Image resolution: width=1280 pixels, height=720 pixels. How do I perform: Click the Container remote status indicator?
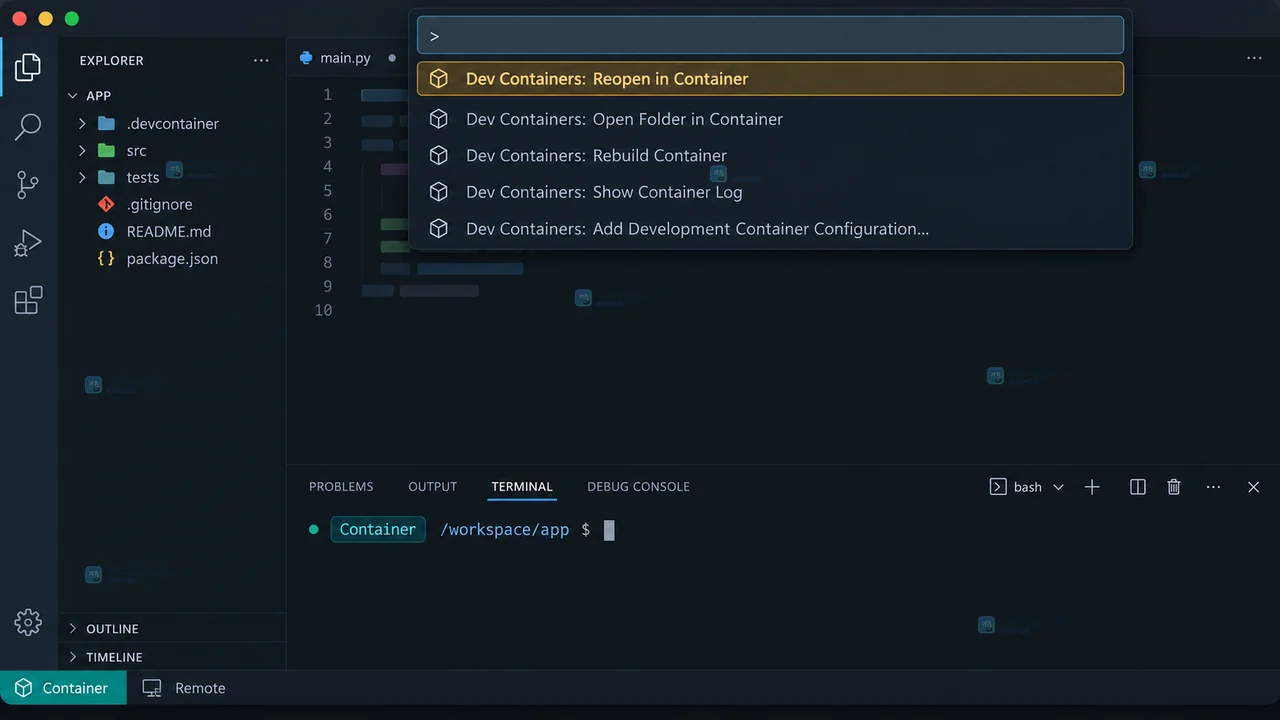[63, 688]
